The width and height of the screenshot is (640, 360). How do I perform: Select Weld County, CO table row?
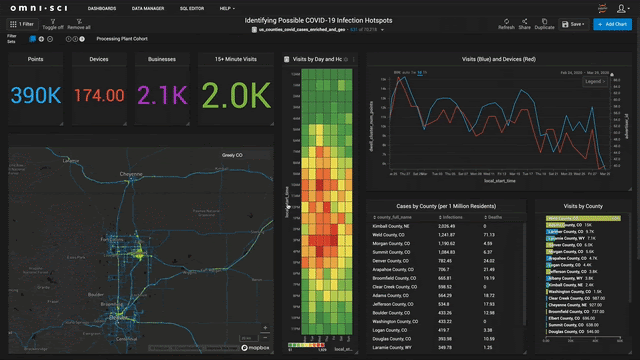pyautogui.click(x=446, y=235)
